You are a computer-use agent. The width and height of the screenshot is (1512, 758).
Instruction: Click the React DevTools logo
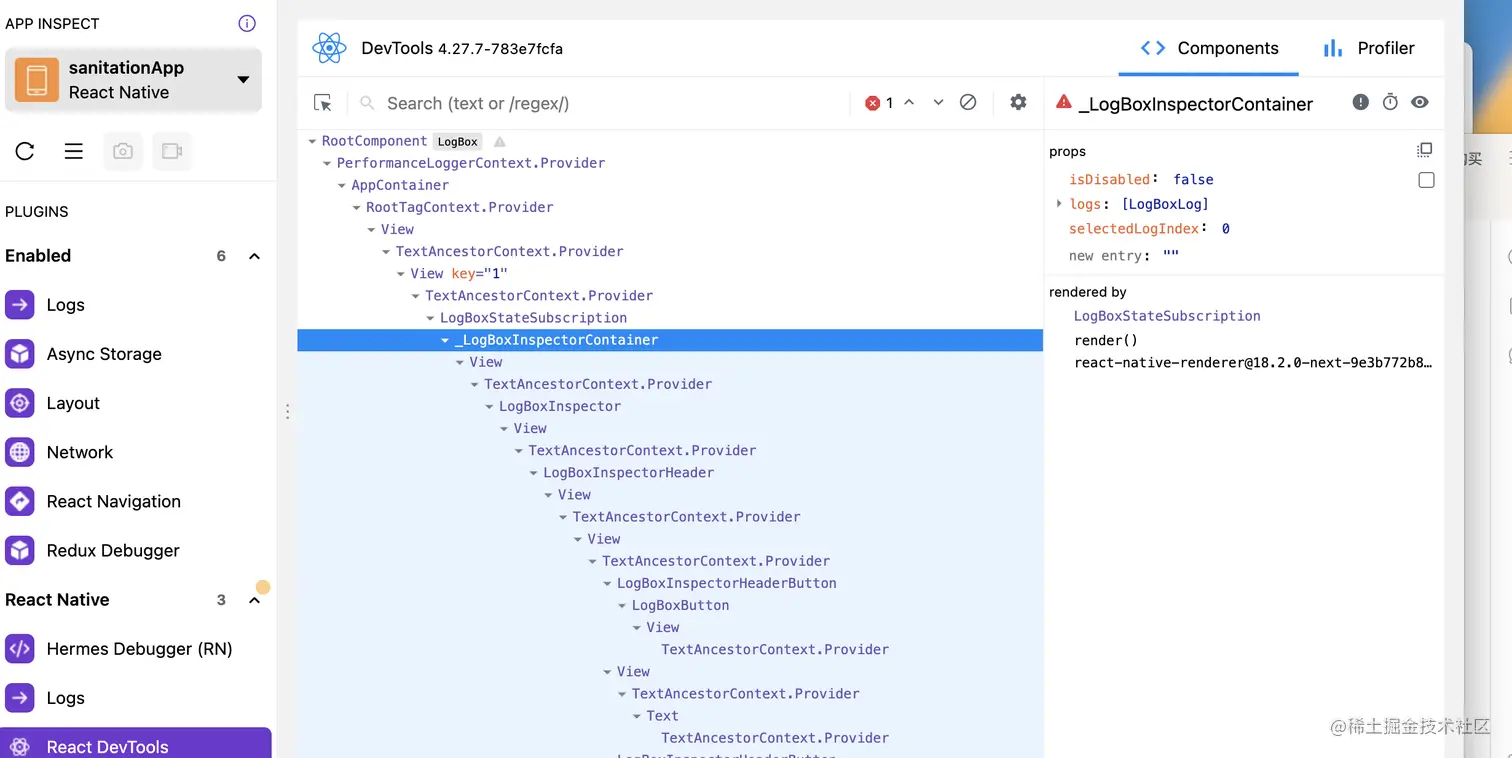pyautogui.click(x=329, y=48)
